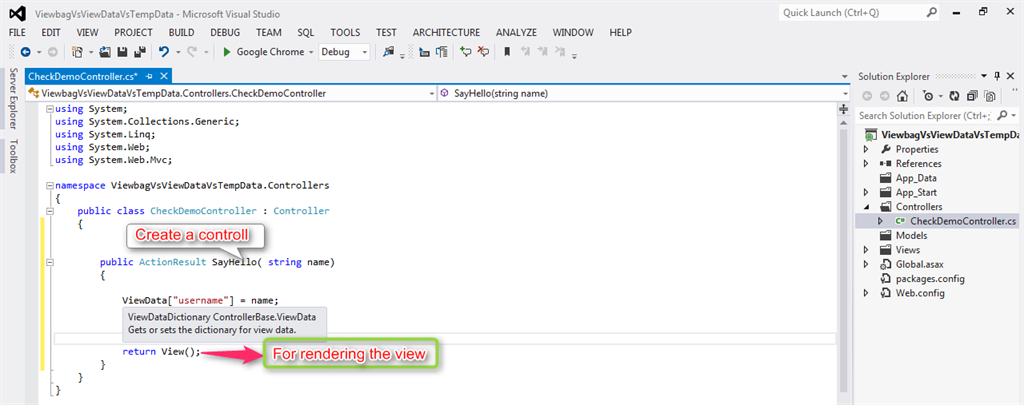The height and width of the screenshot is (405, 1024).
Task: Collapse the namespace code block
Action: (x=50, y=186)
